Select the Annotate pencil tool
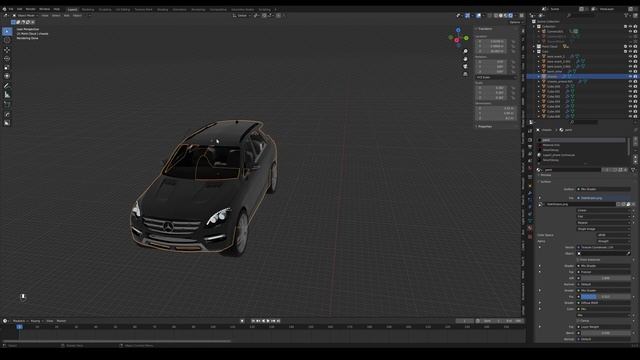640x360 pixels. click(7, 86)
